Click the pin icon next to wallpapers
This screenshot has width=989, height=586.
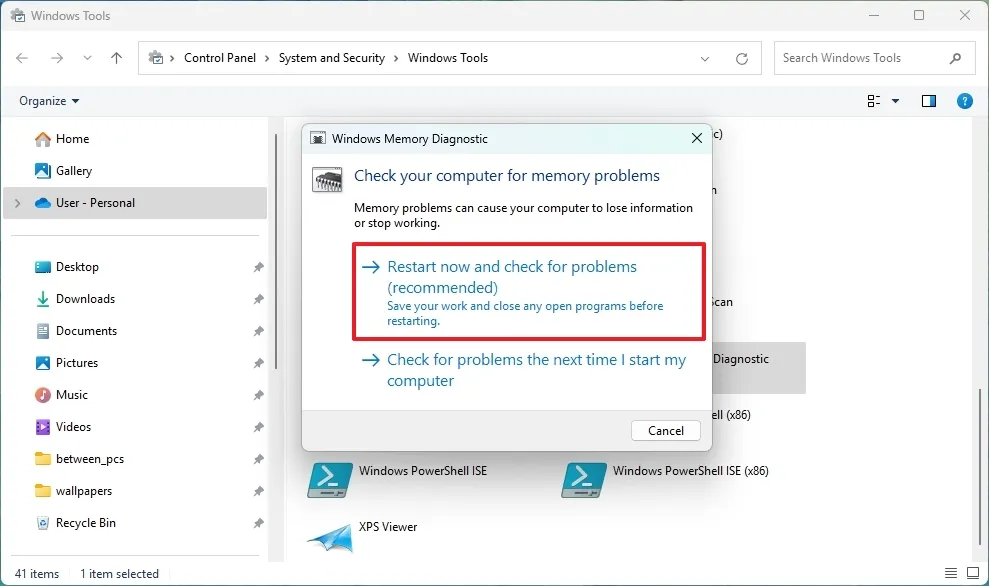[x=259, y=491]
